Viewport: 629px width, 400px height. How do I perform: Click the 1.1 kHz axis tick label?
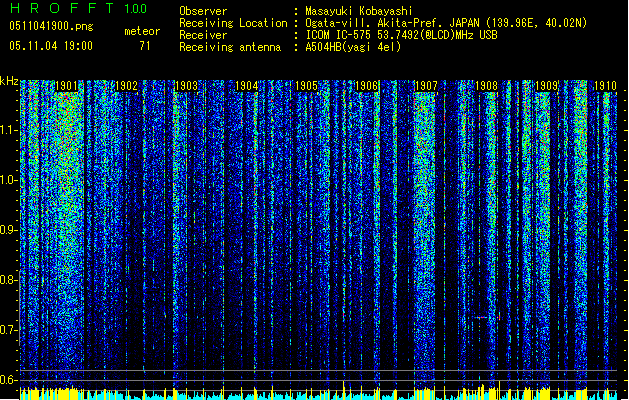tap(9, 130)
